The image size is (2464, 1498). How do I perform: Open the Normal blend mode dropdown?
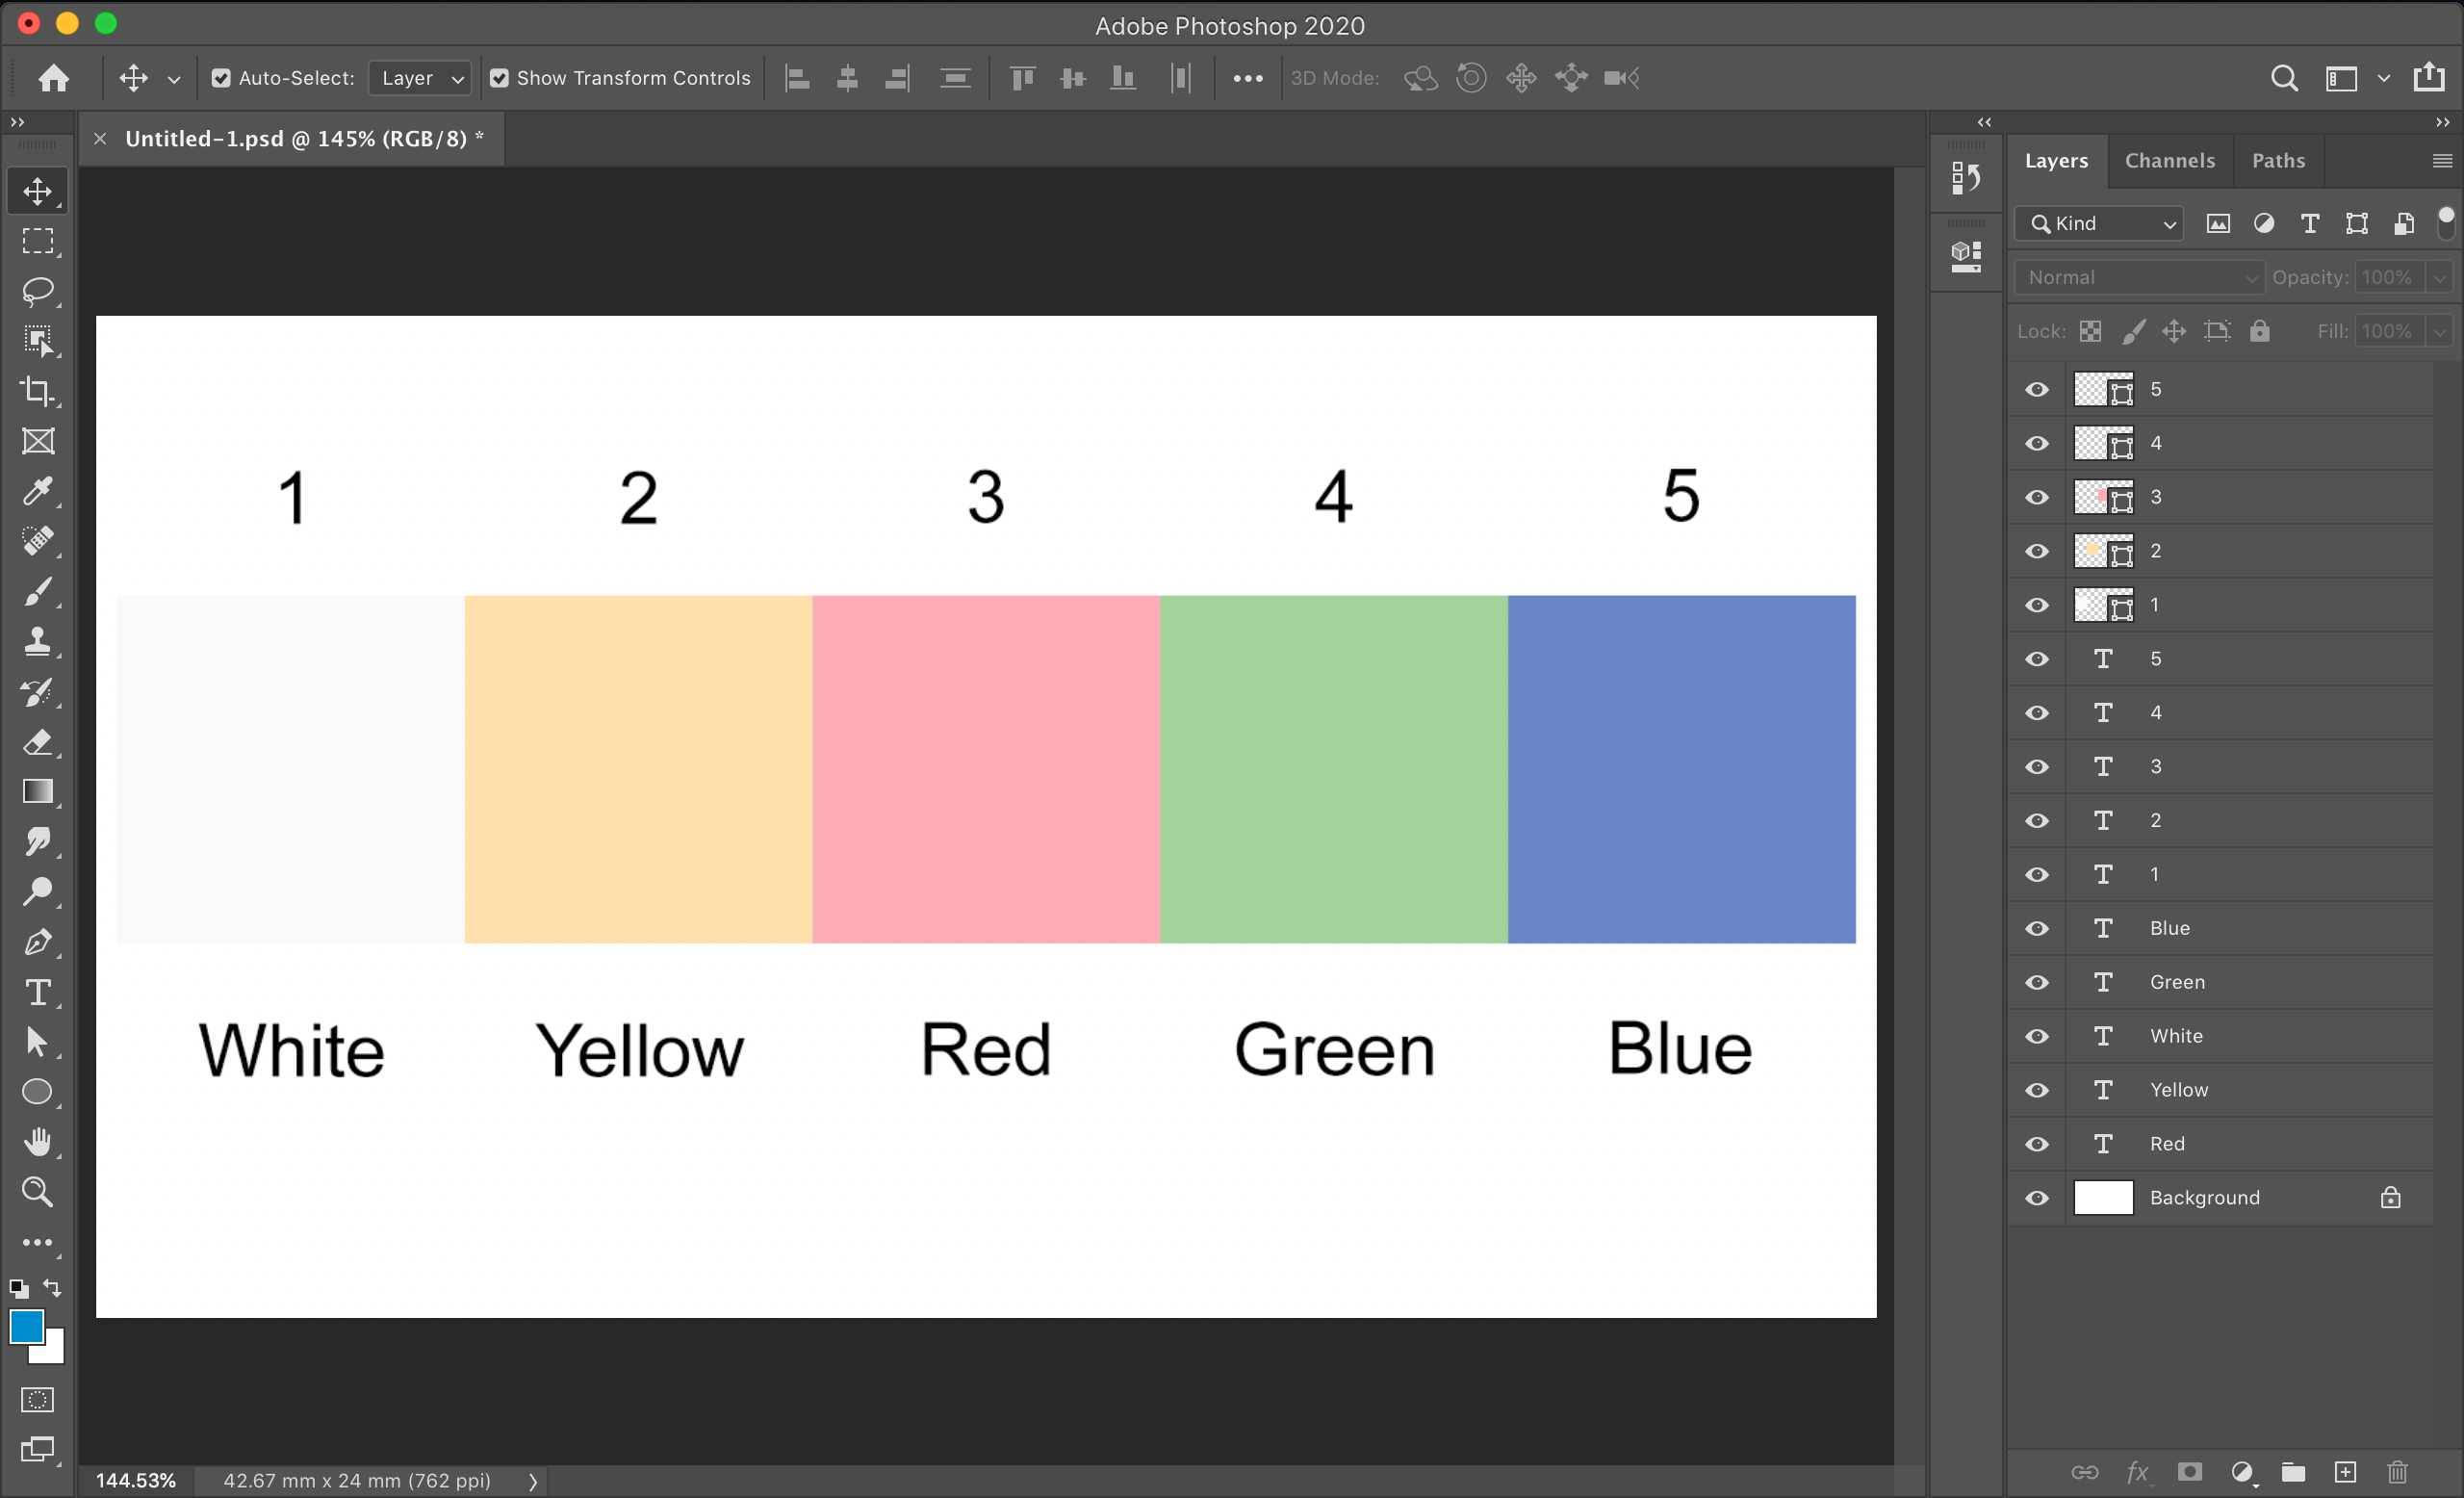2139,278
